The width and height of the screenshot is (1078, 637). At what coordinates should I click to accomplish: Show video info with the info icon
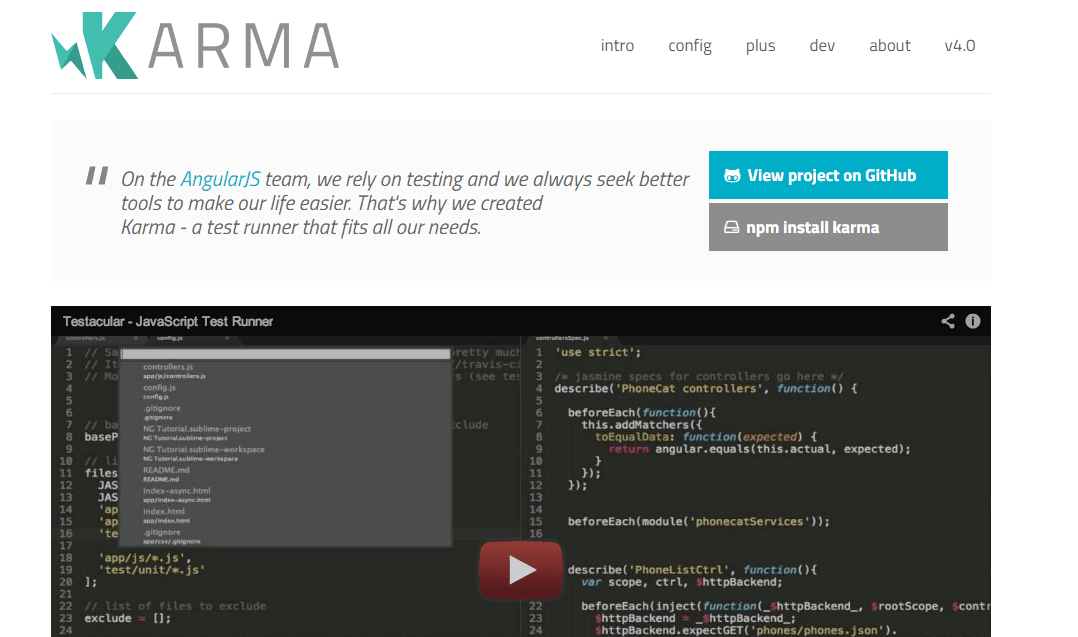[972, 321]
